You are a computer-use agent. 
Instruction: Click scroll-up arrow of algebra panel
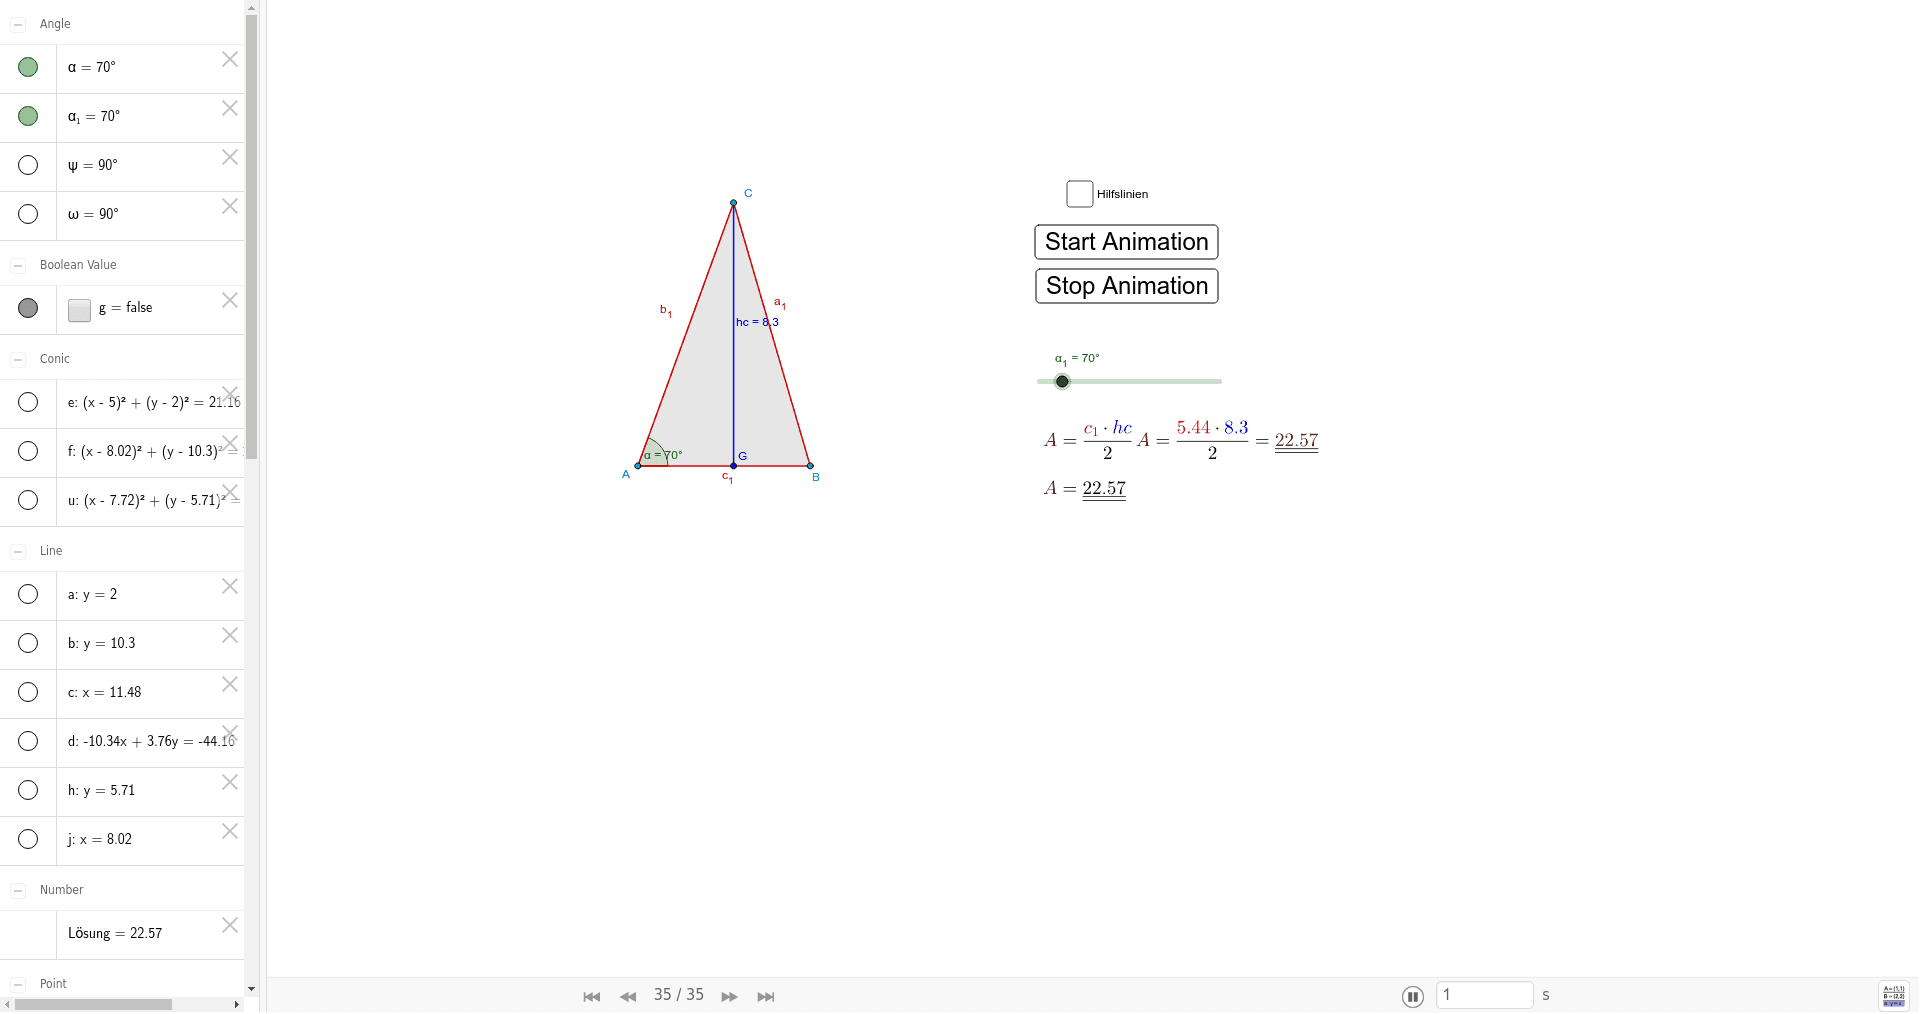click(x=252, y=7)
